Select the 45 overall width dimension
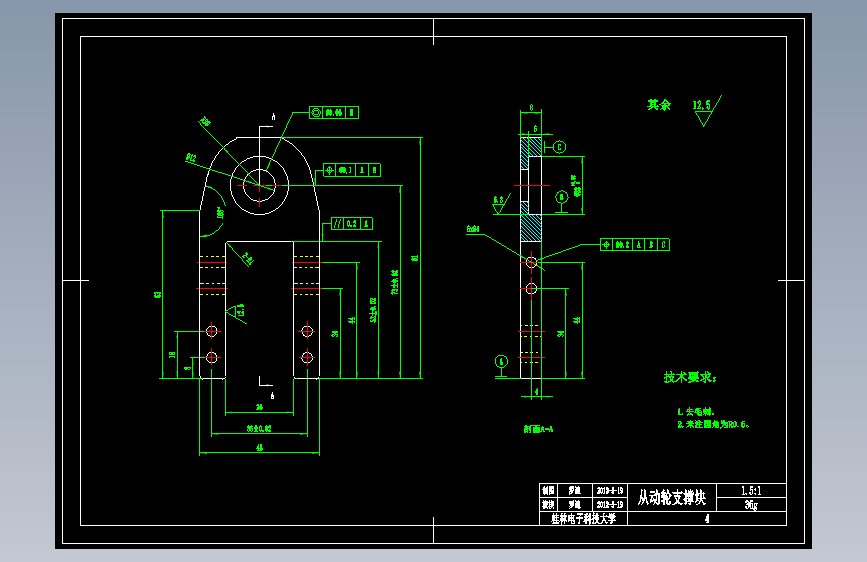This screenshot has height=562, width=867. tap(259, 448)
